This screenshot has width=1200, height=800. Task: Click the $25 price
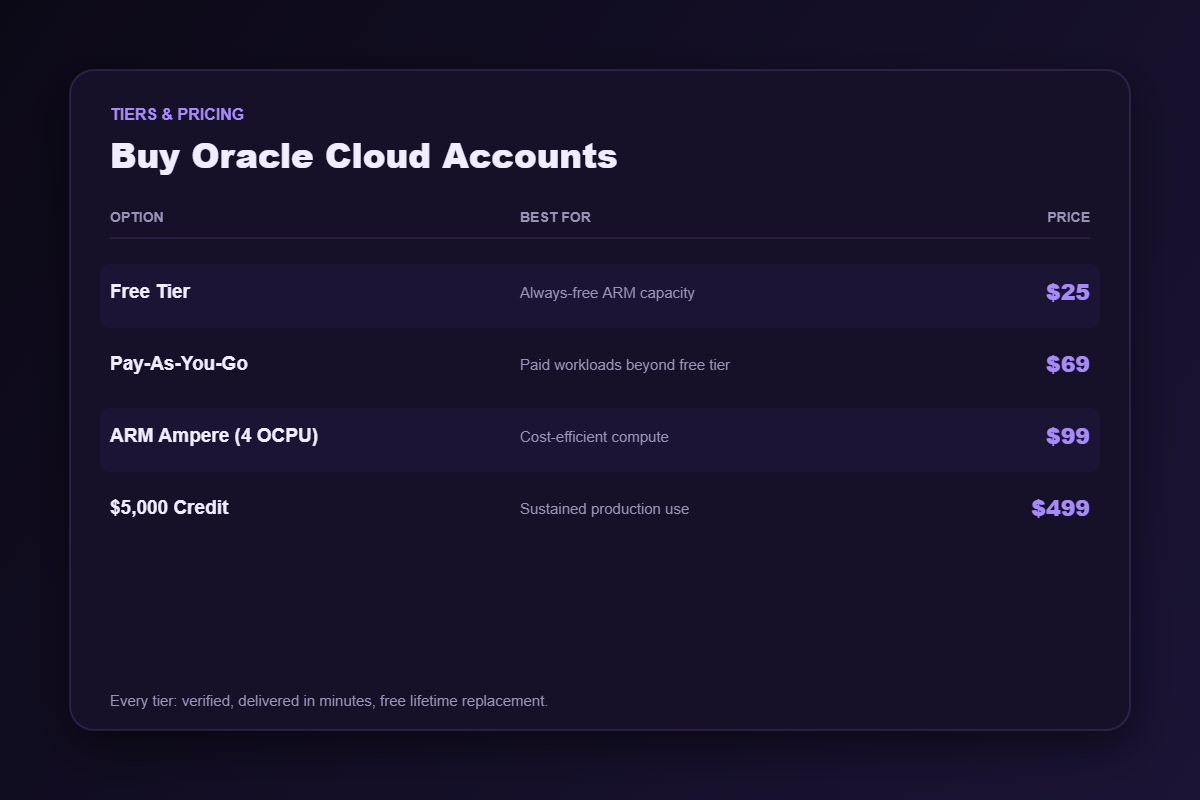coord(1068,292)
